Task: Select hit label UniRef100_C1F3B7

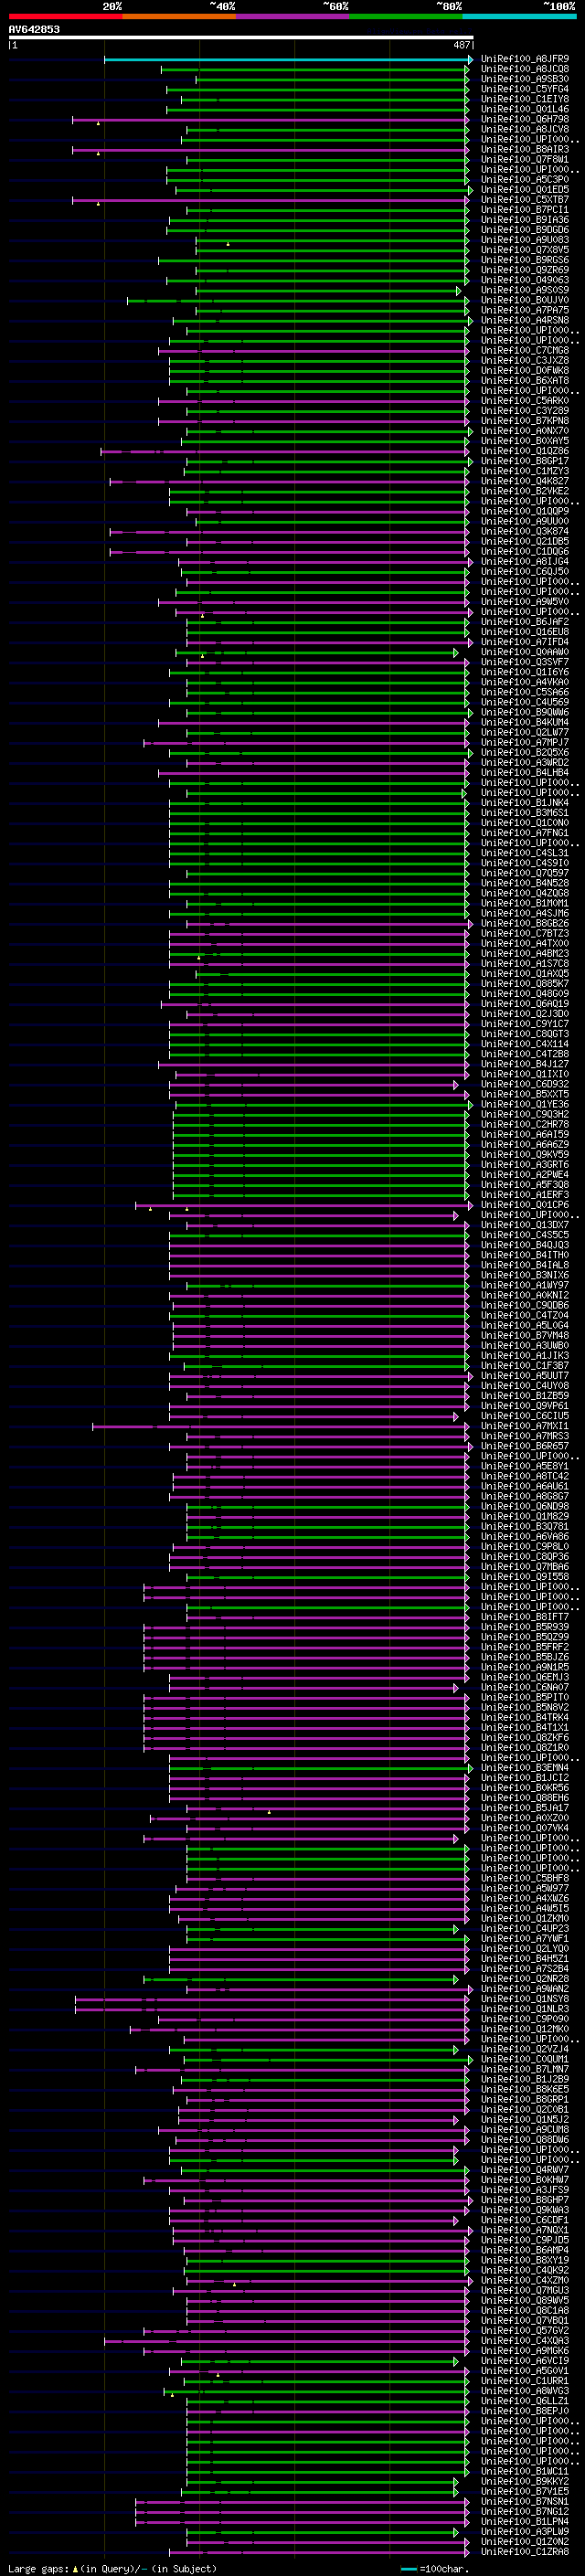Action: (525, 1366)
